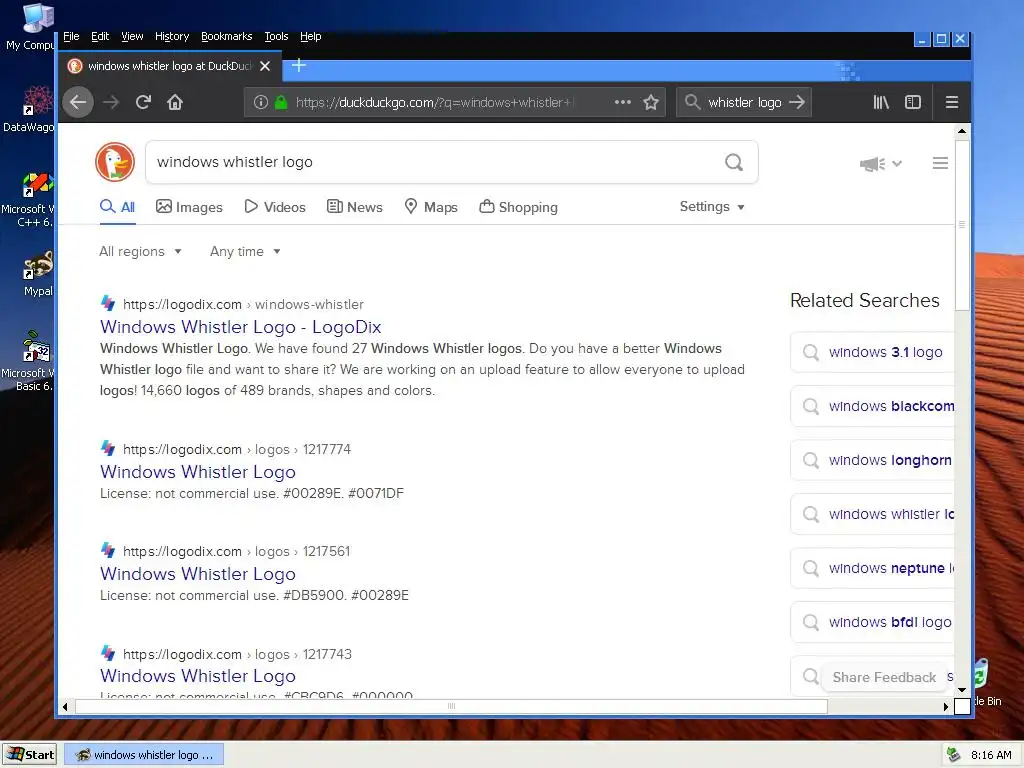Image resolution: width=1024 pixels, height=768 pixels.
Task: Switch to Videos results tab
Action: click(x=275, y=207)
